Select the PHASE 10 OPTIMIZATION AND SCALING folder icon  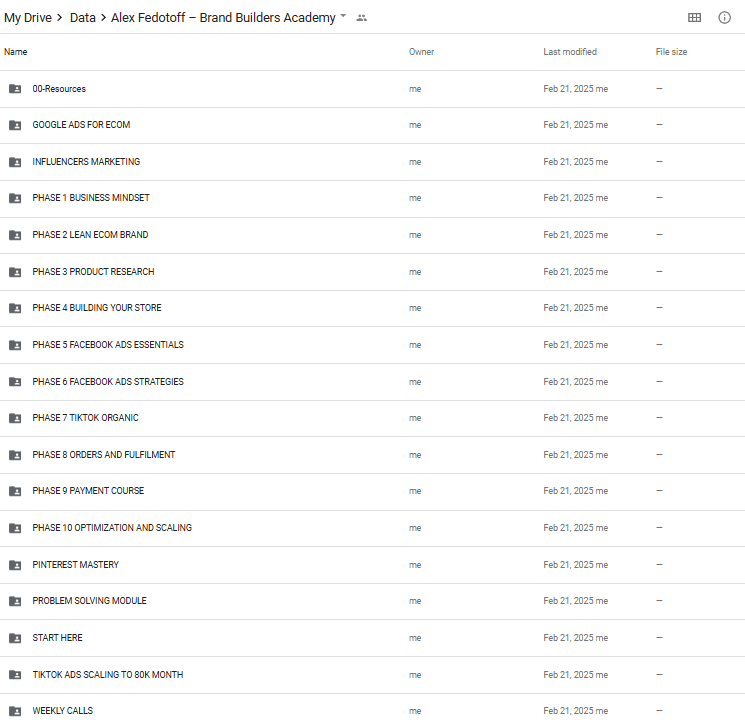15,528
